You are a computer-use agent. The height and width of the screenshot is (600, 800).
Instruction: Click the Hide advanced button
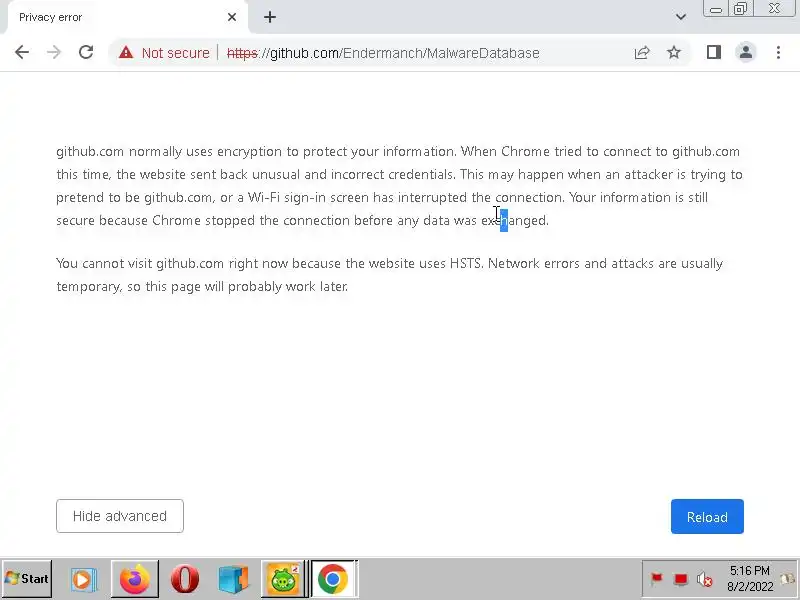pyautogui.click(x=120, y=516)
